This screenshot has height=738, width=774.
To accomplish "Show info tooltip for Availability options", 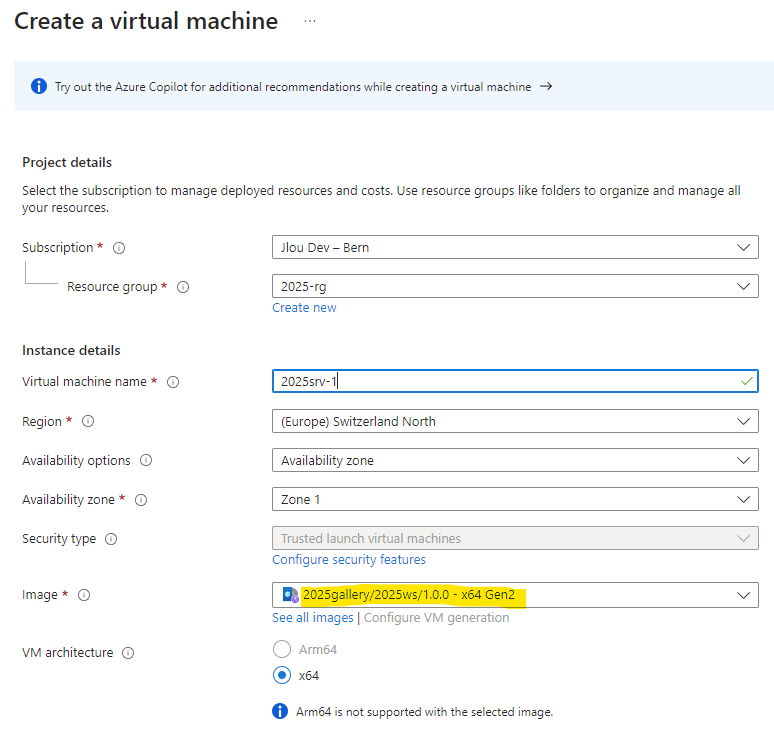I will click(x=146, y=460).
